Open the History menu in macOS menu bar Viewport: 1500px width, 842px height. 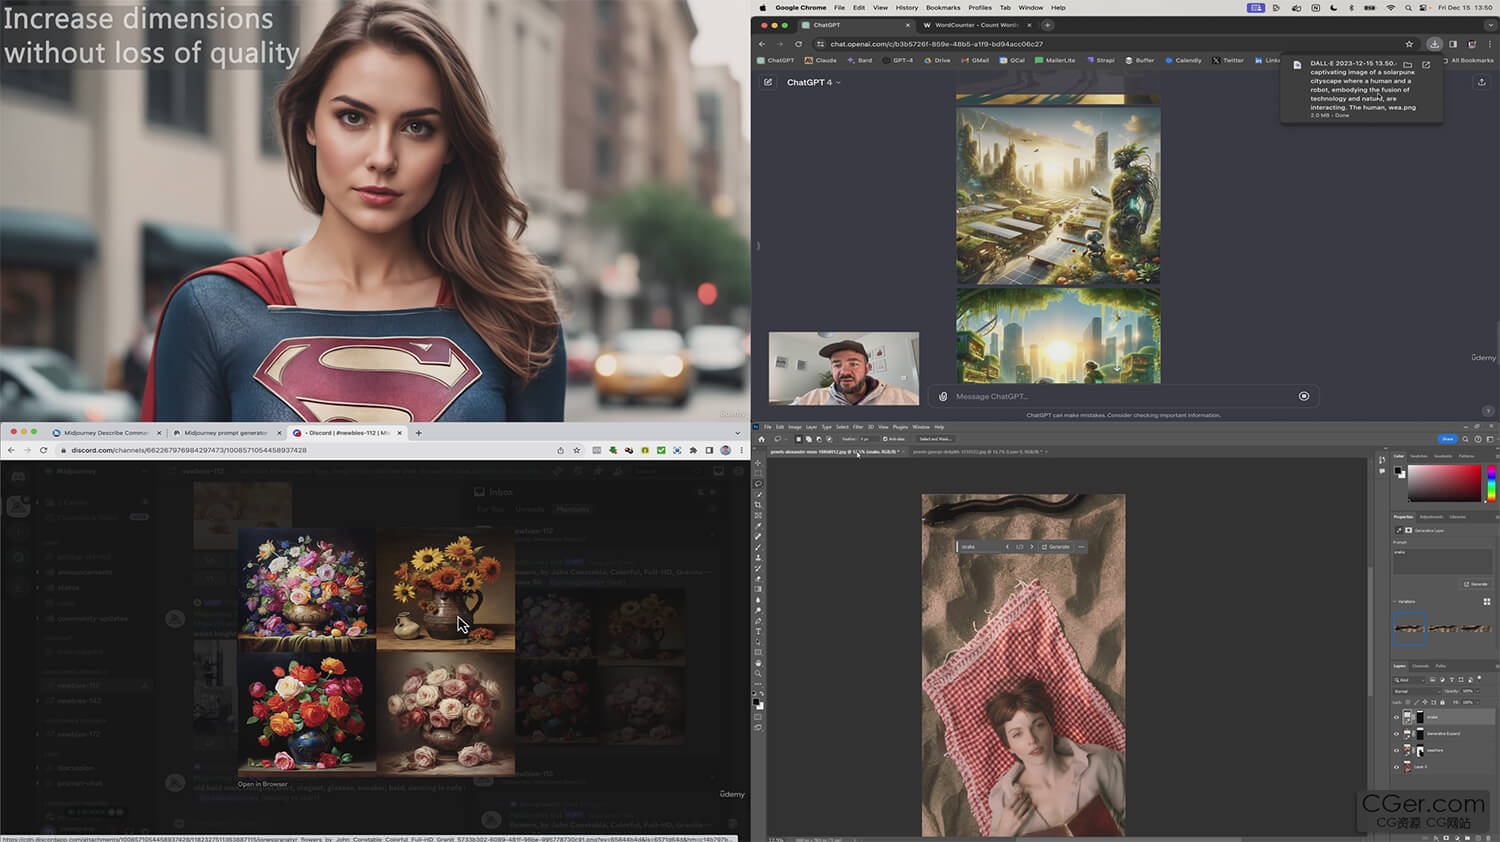point(907,7)
